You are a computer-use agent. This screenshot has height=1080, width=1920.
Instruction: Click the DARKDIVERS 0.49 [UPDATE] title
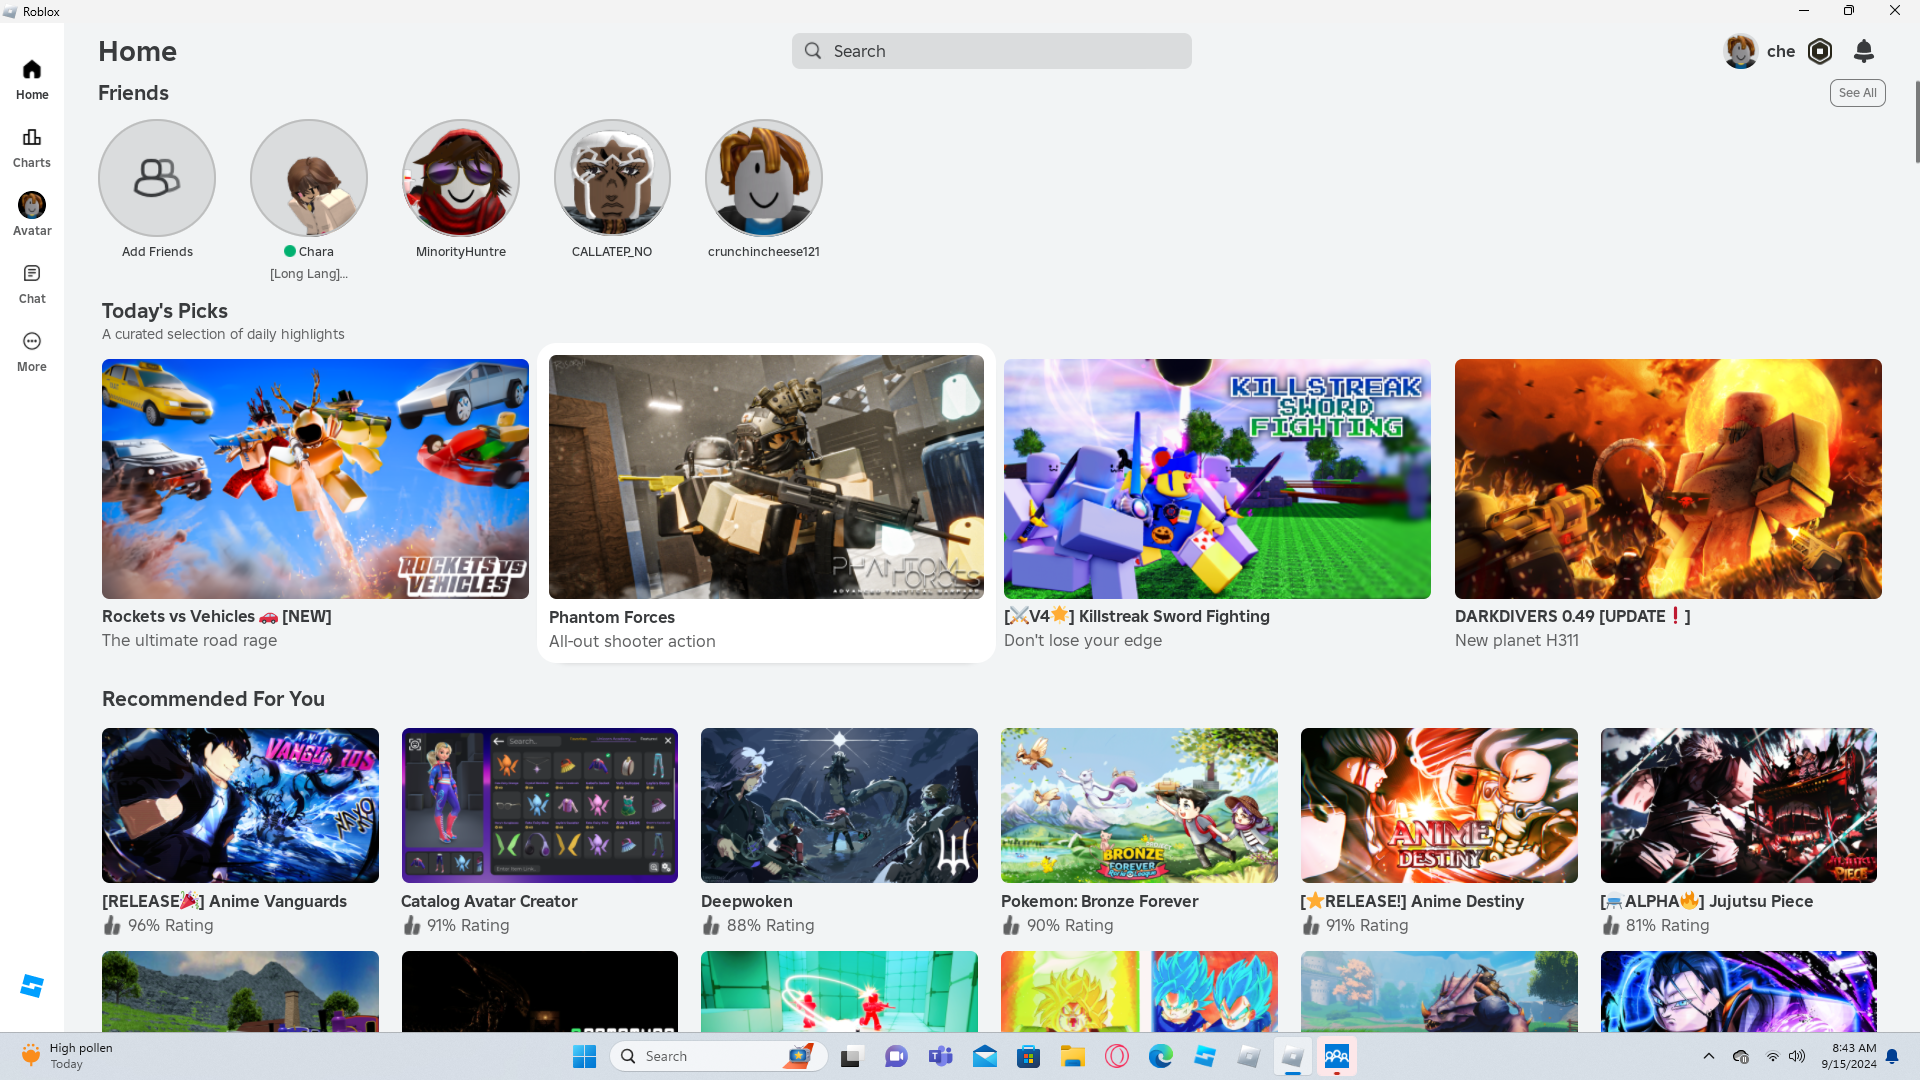(x=1573, y=617)
